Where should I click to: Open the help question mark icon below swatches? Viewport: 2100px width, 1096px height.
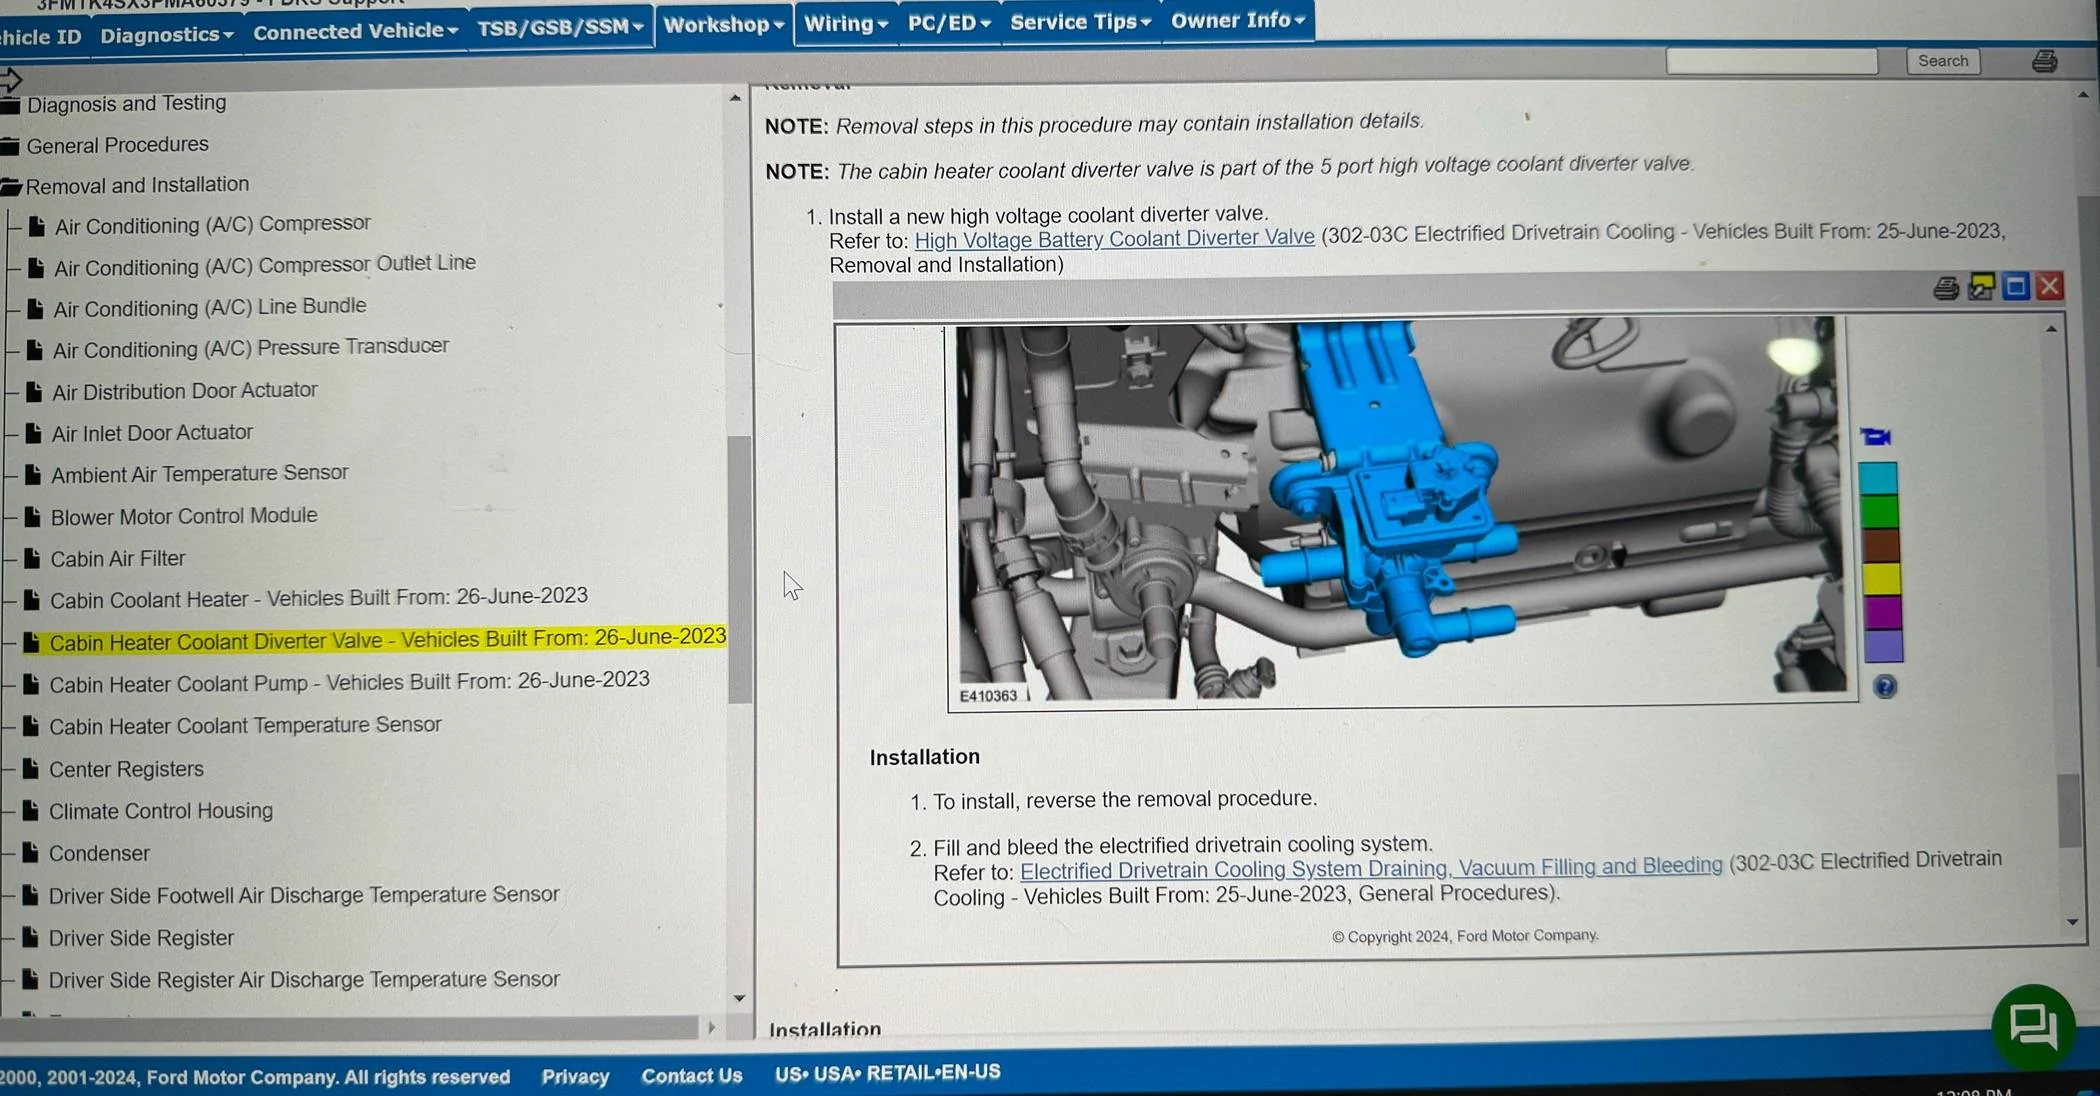click(x=1884, y=686)
